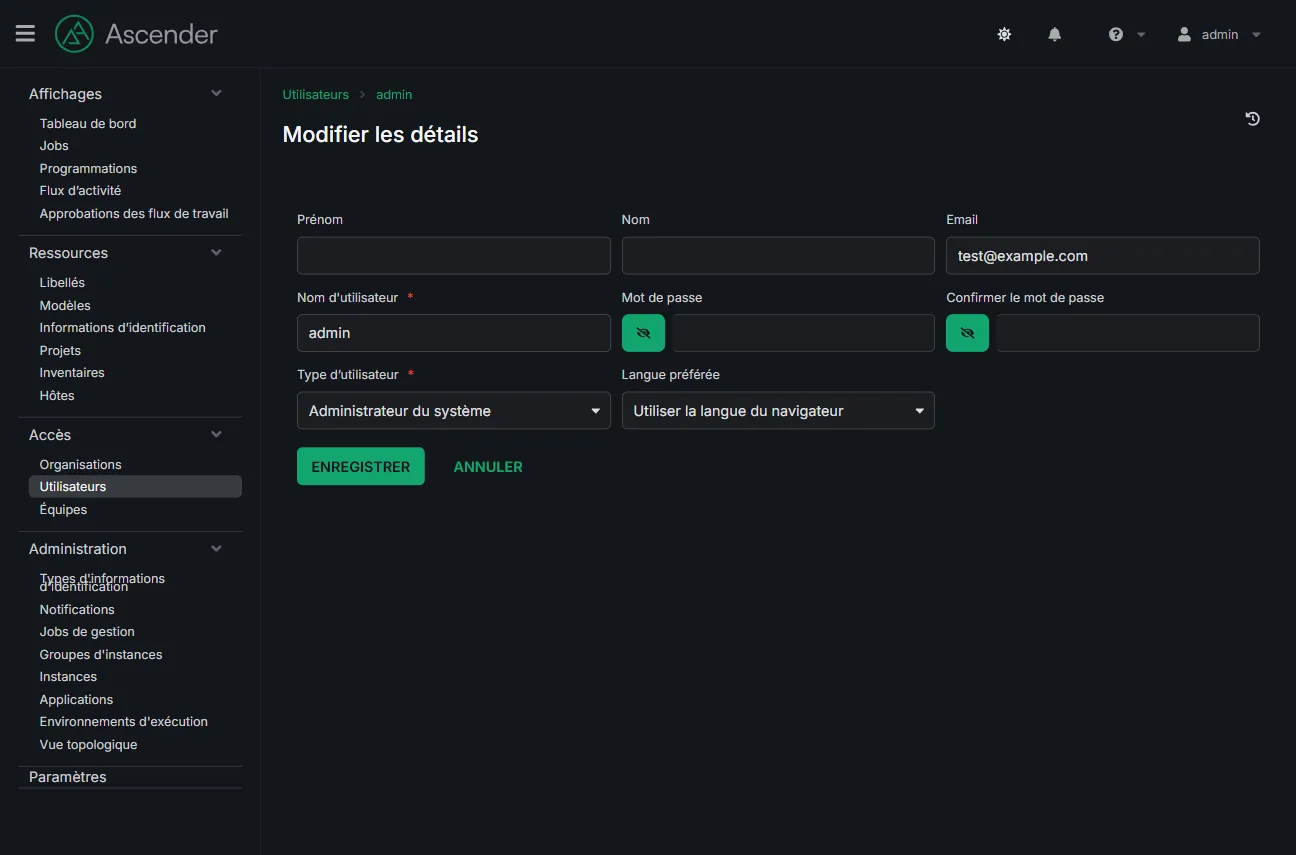This screenshot has width=1296, height=855.
Task: Focus the Nom d'utilisateur field
Action: coord(453,333)
